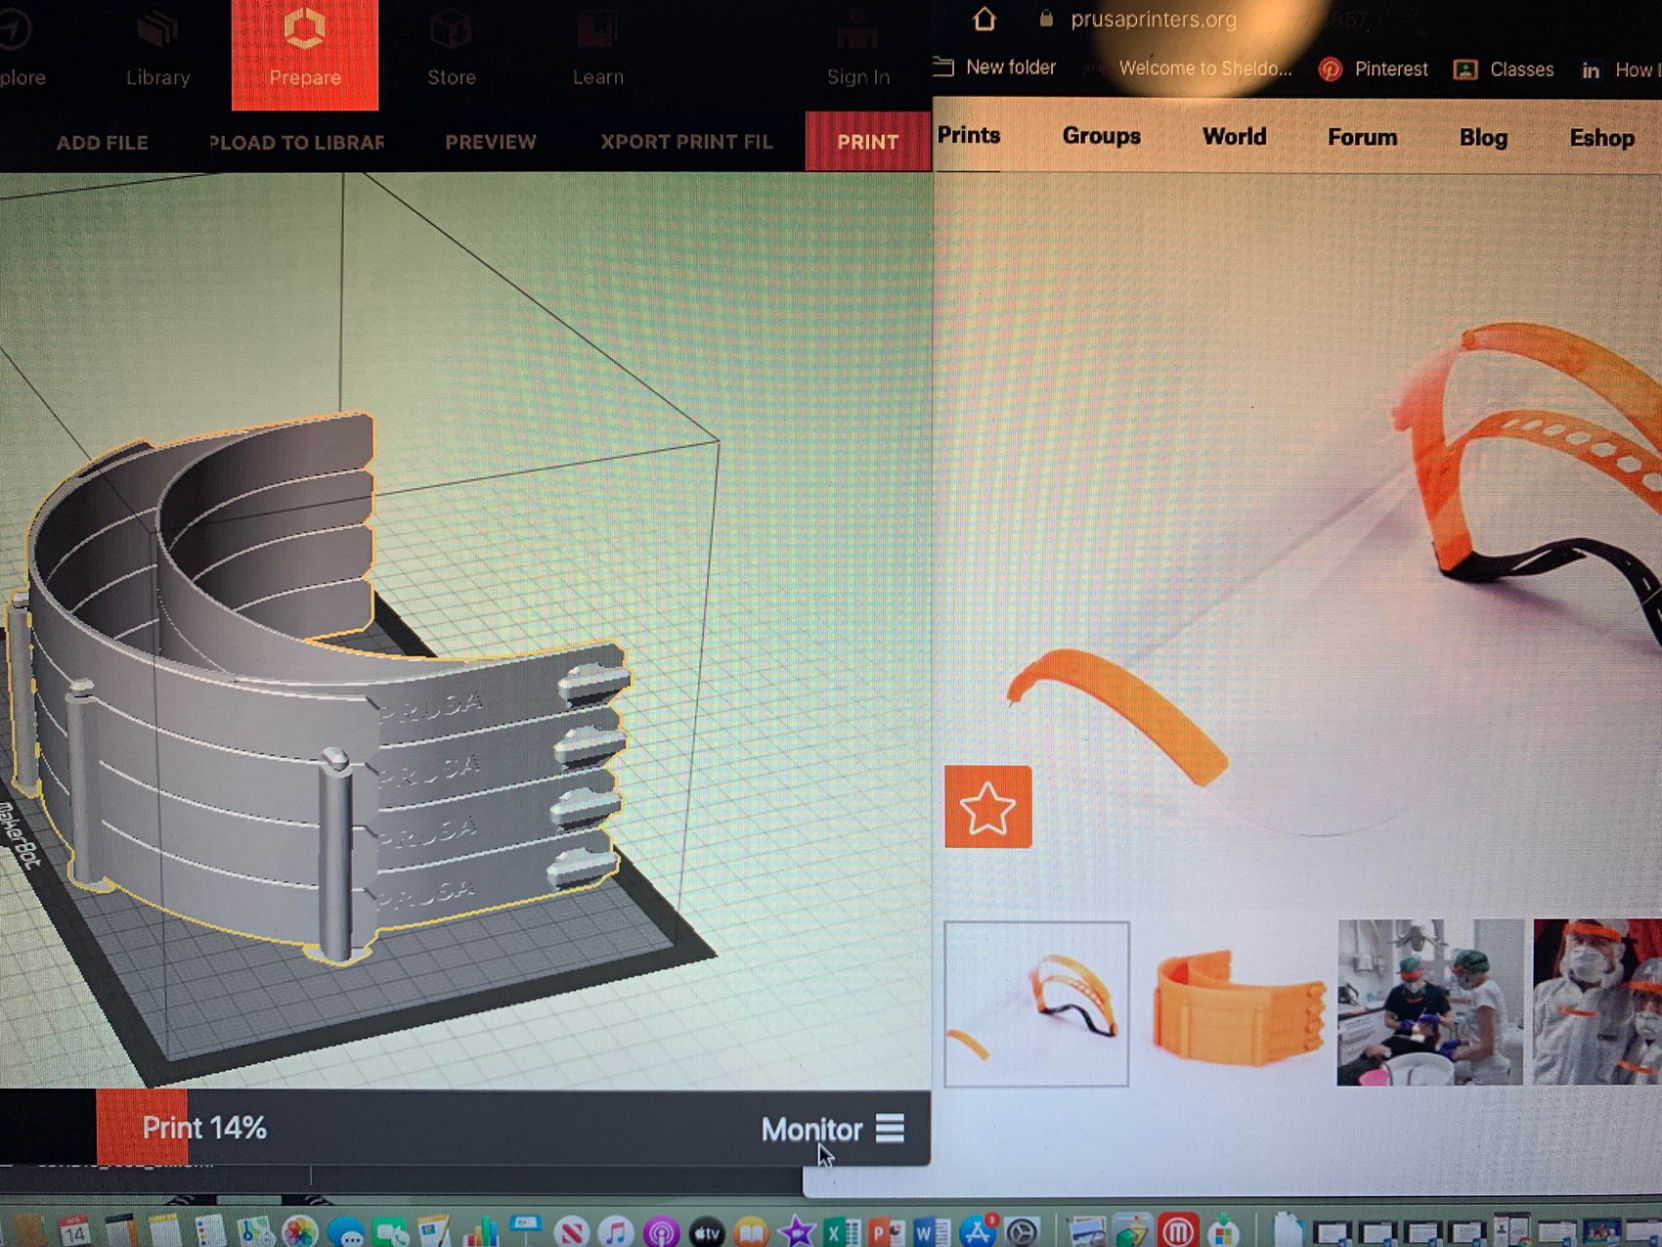Open the World menu item
Screen dimensions: 1662x1247
click(x=1234, y=137)
